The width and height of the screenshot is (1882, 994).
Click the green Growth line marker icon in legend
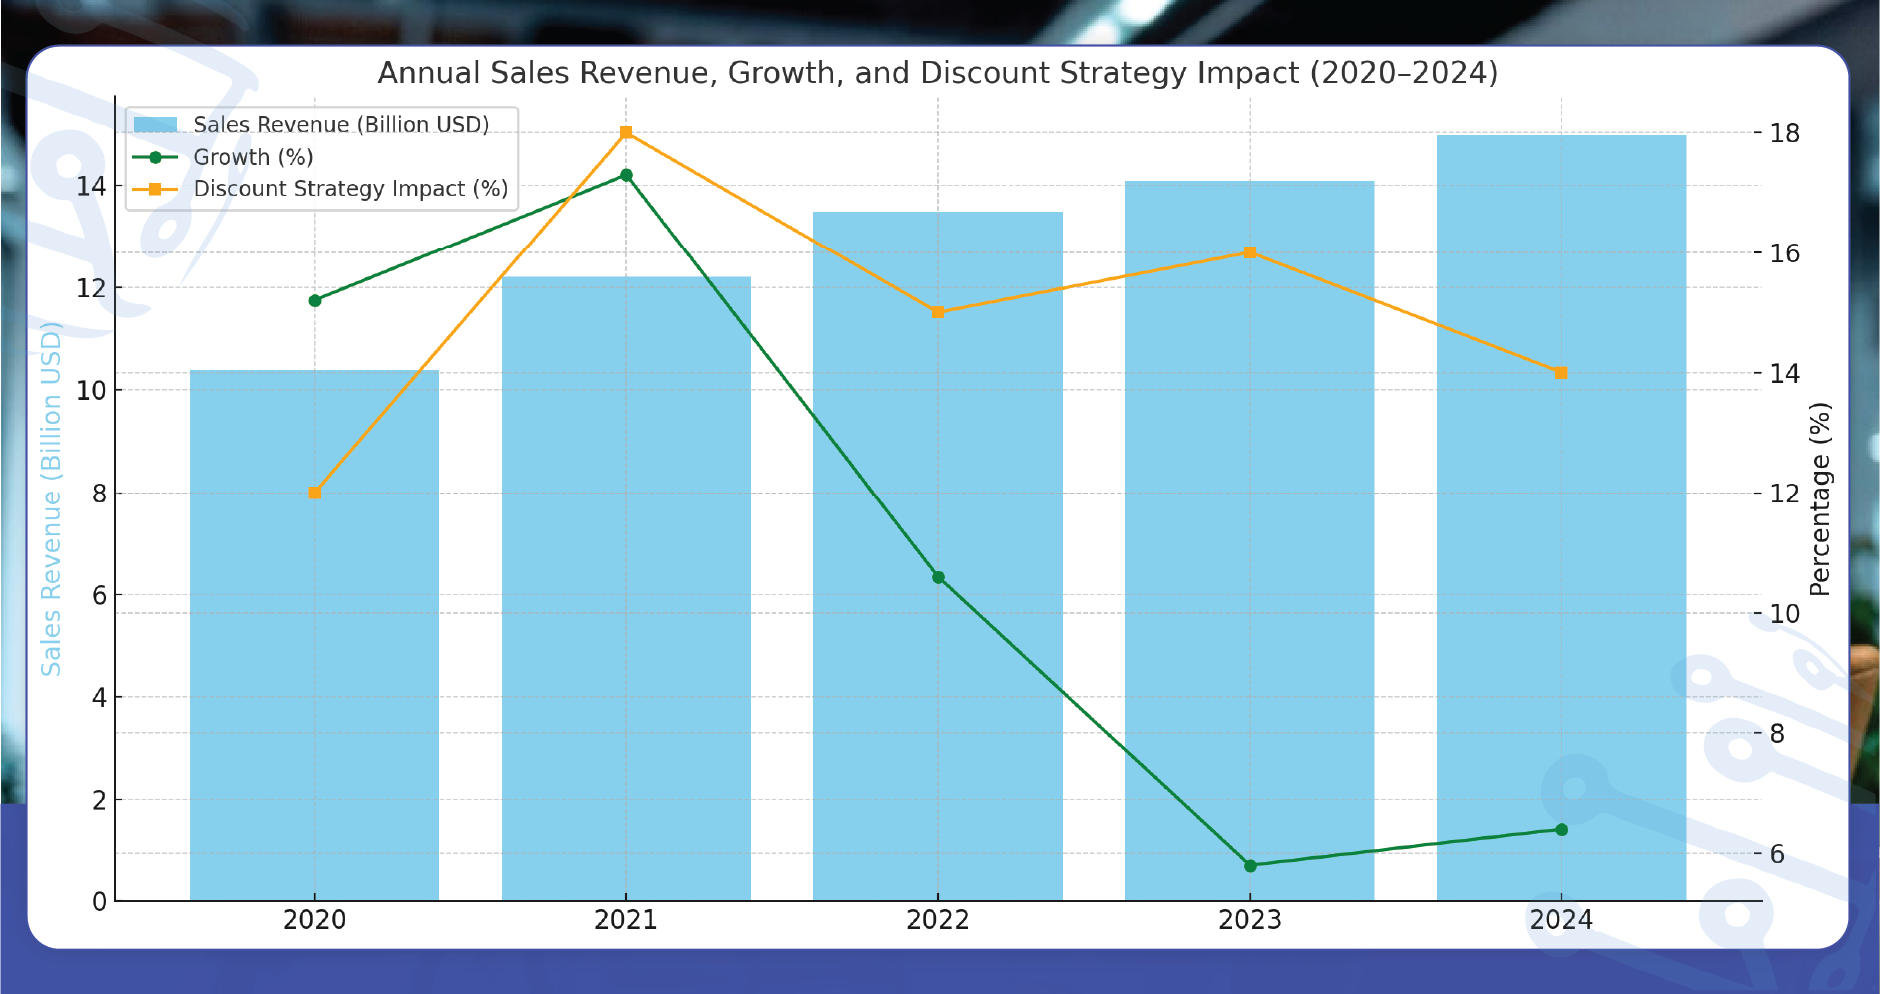[x=157, y=156]
